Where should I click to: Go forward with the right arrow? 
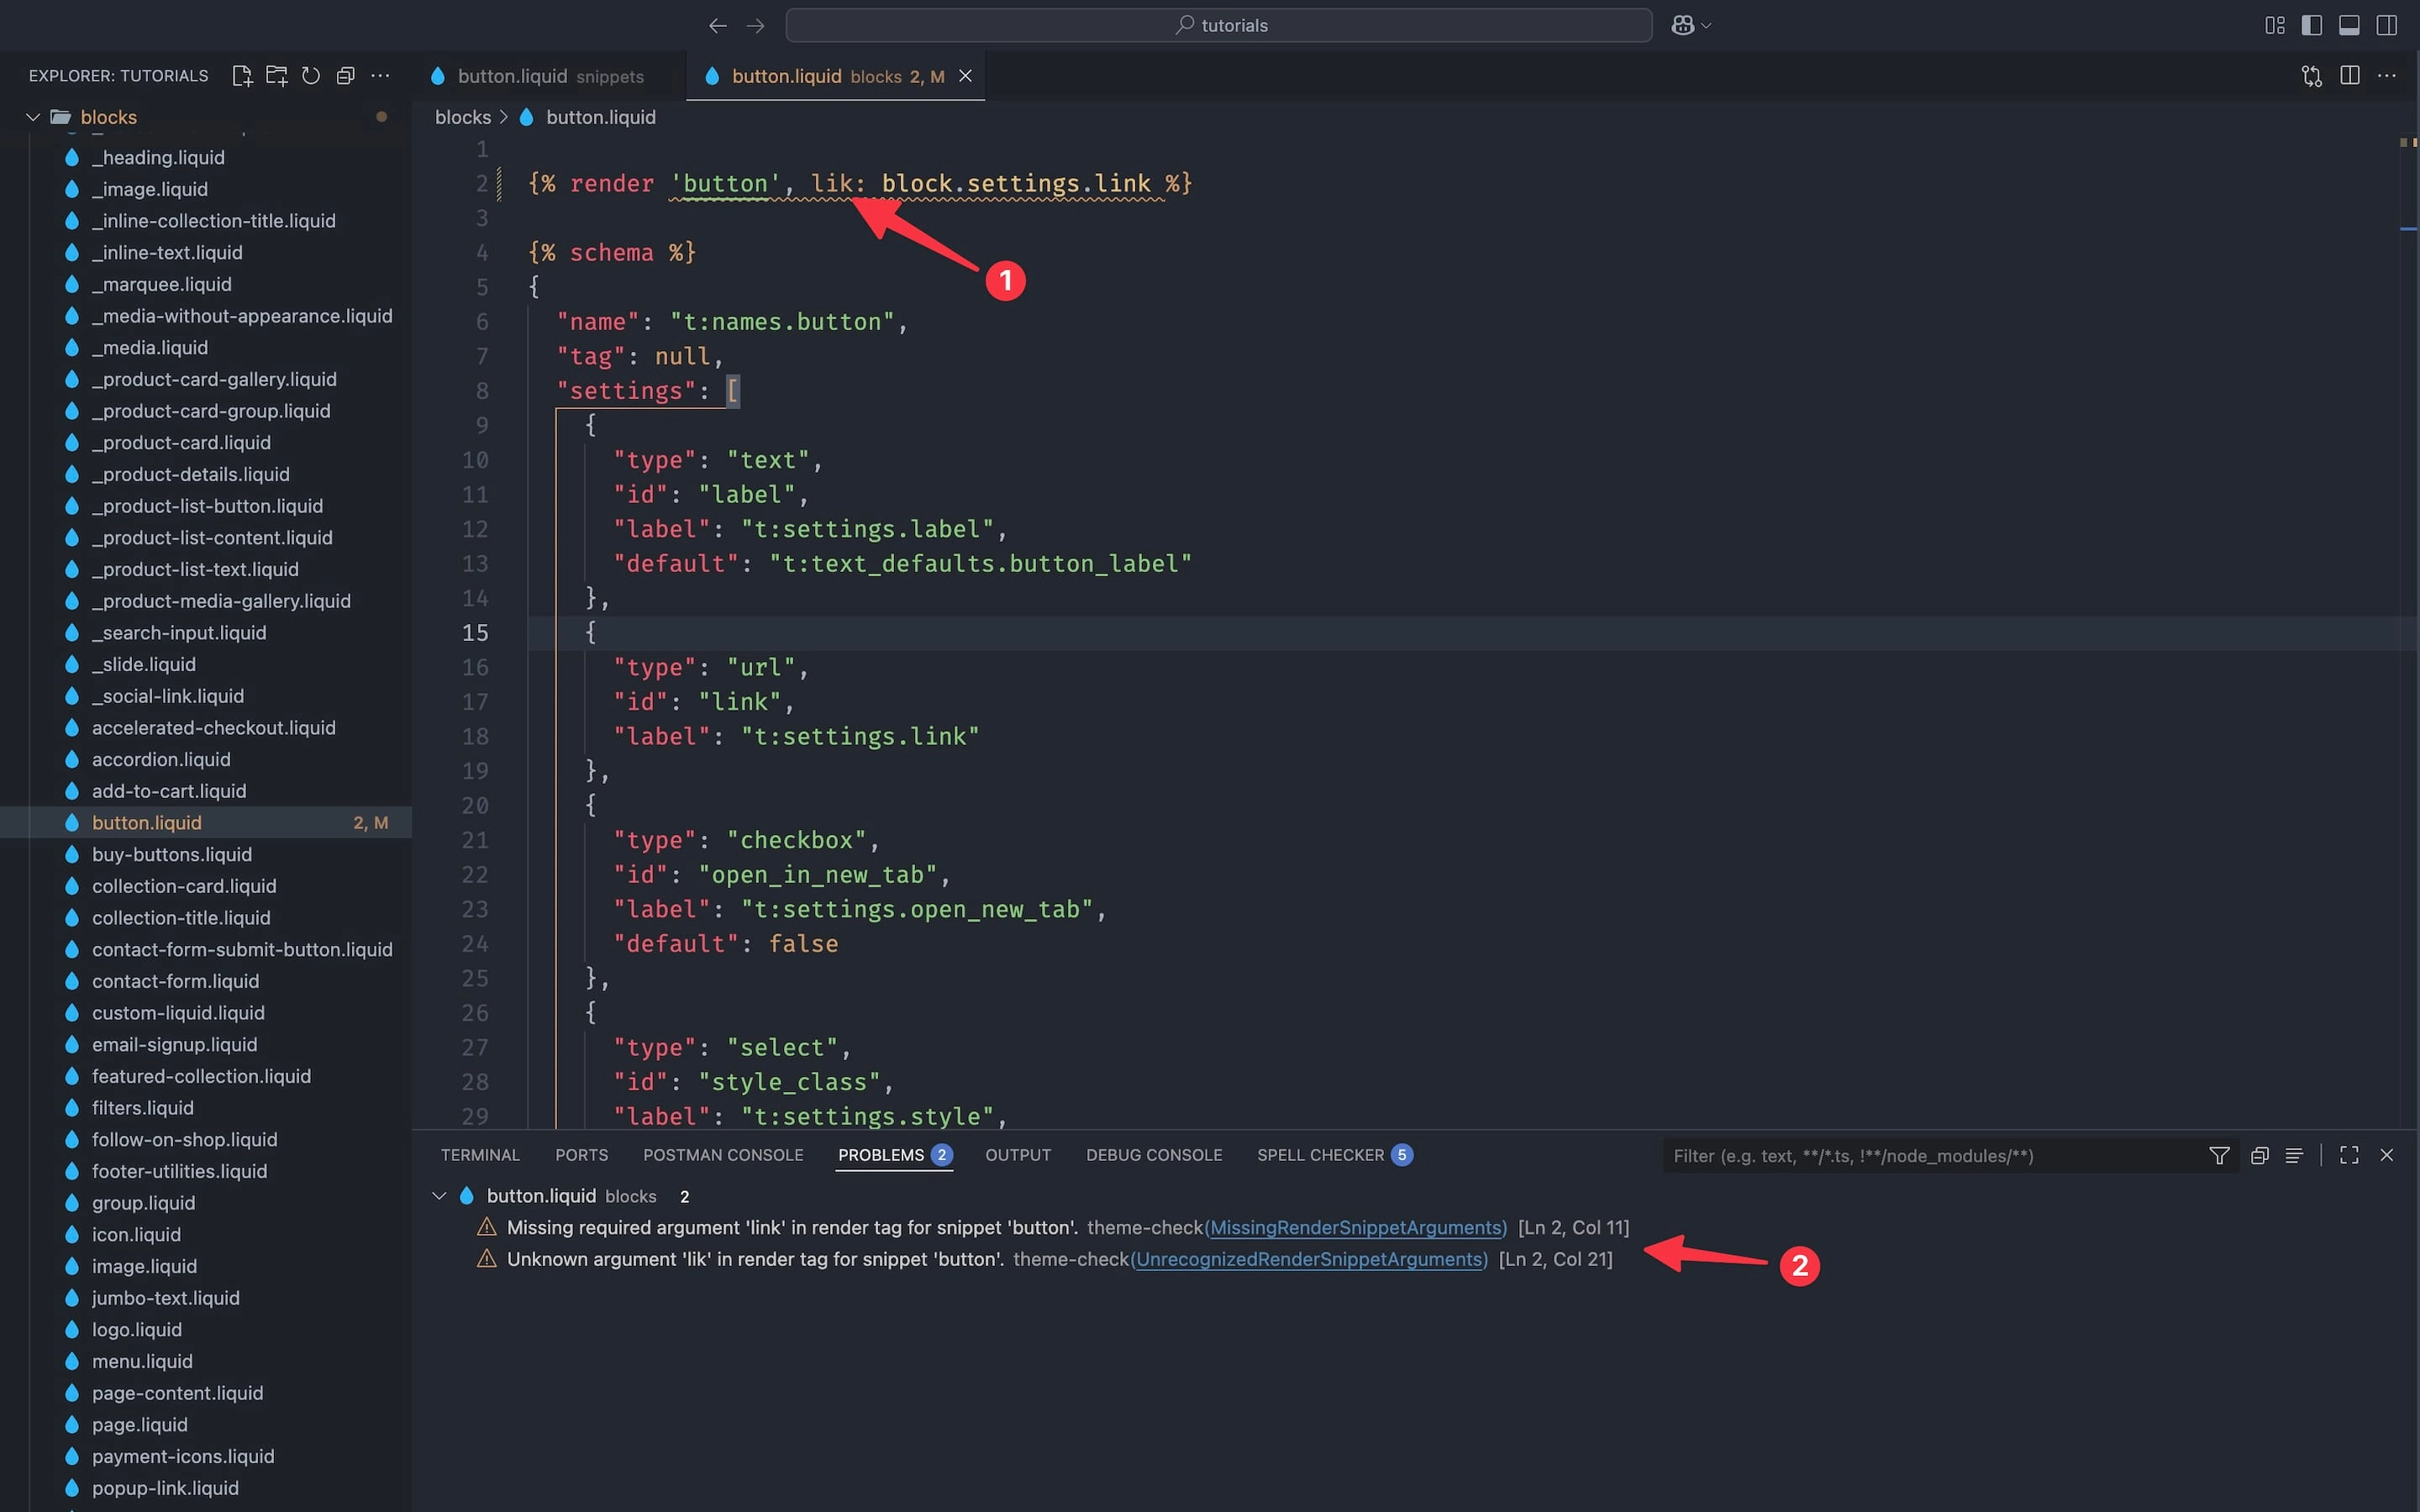coord(756,26)
